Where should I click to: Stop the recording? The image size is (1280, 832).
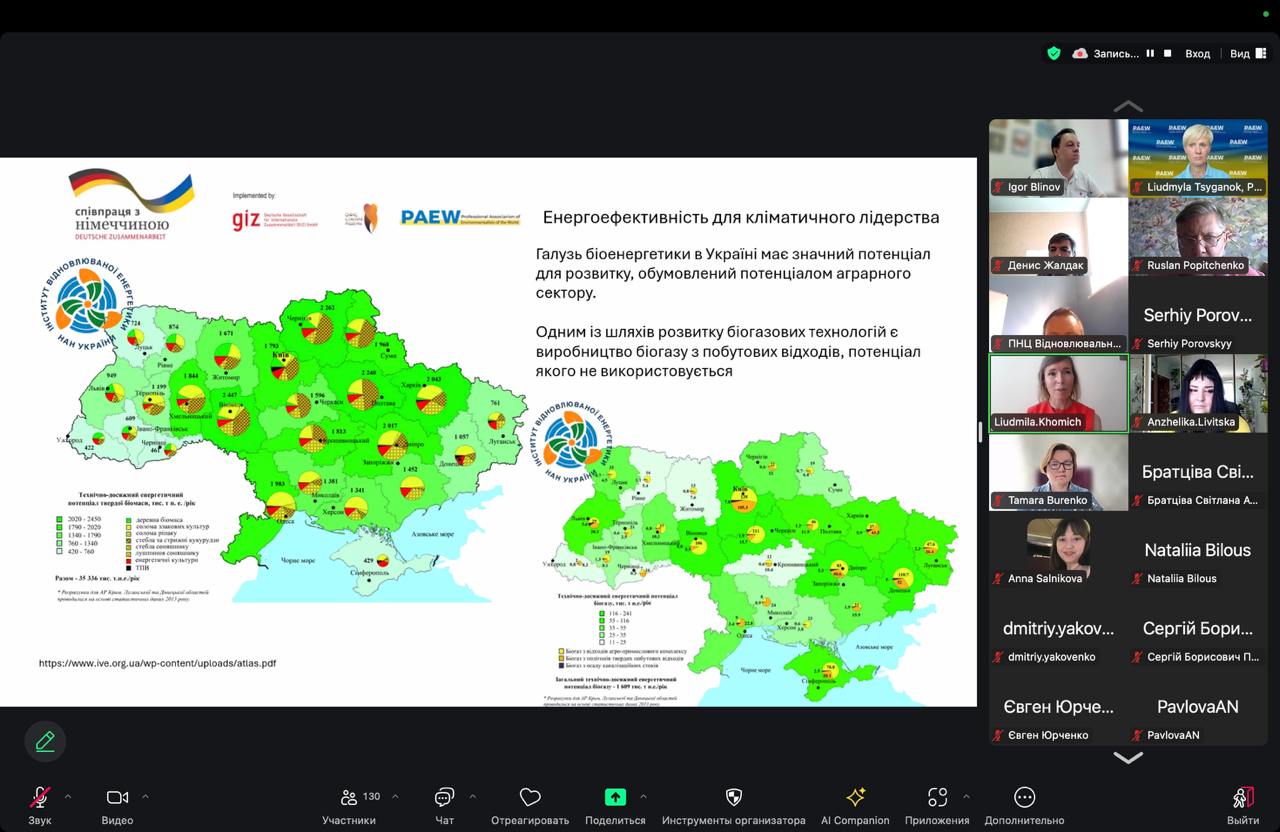[1167, 54]
